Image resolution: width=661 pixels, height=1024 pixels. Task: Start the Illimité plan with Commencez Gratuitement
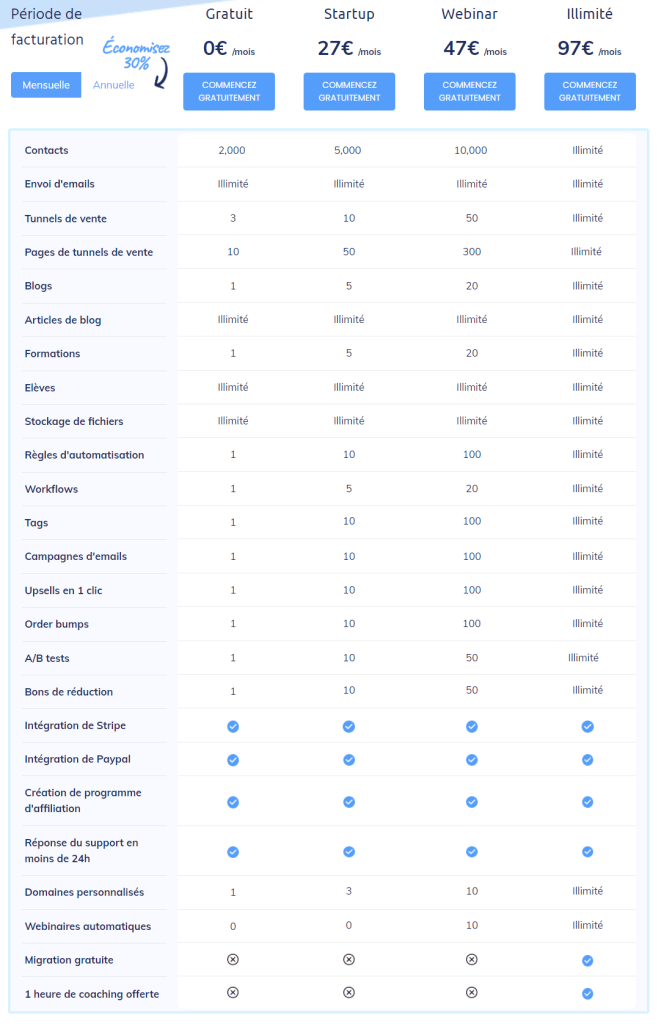(589, 91)
